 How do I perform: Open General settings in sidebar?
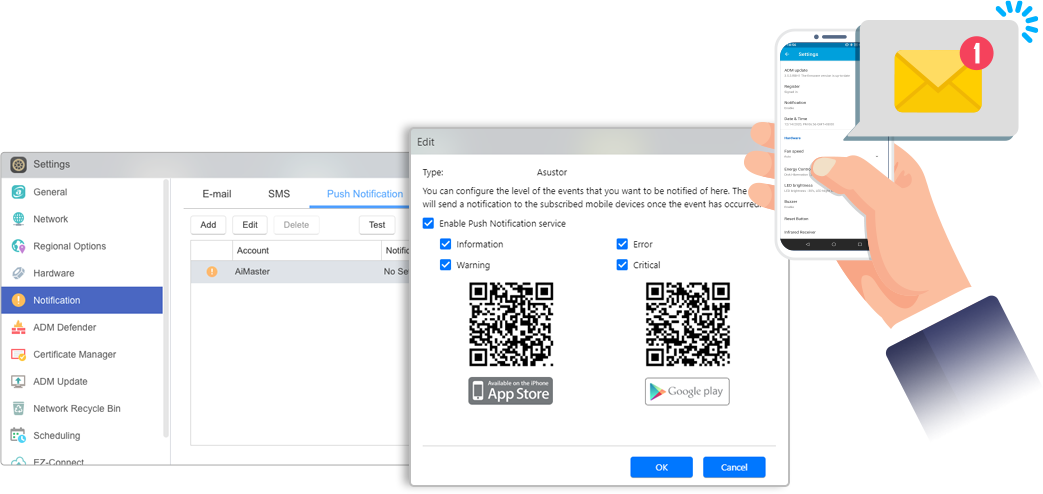tap(50, 192)
